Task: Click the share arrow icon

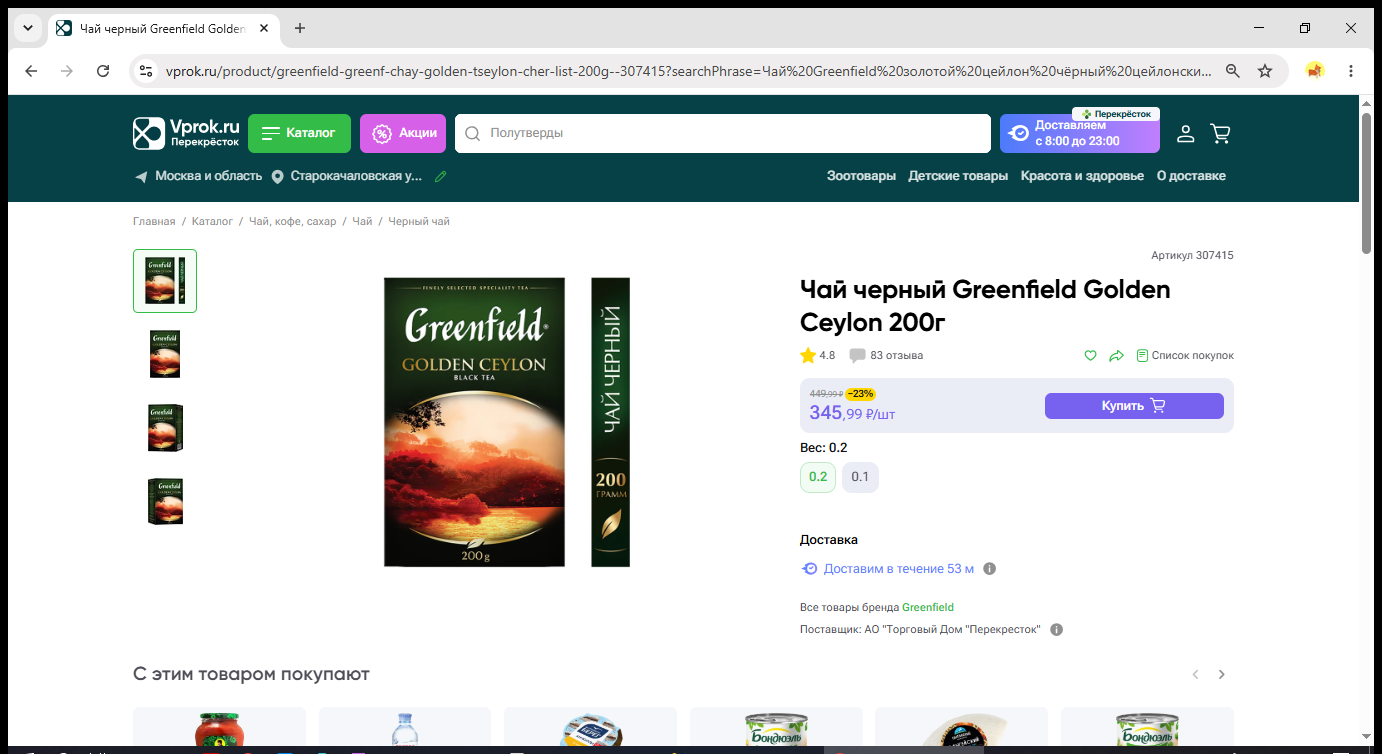Action: 1117,355
